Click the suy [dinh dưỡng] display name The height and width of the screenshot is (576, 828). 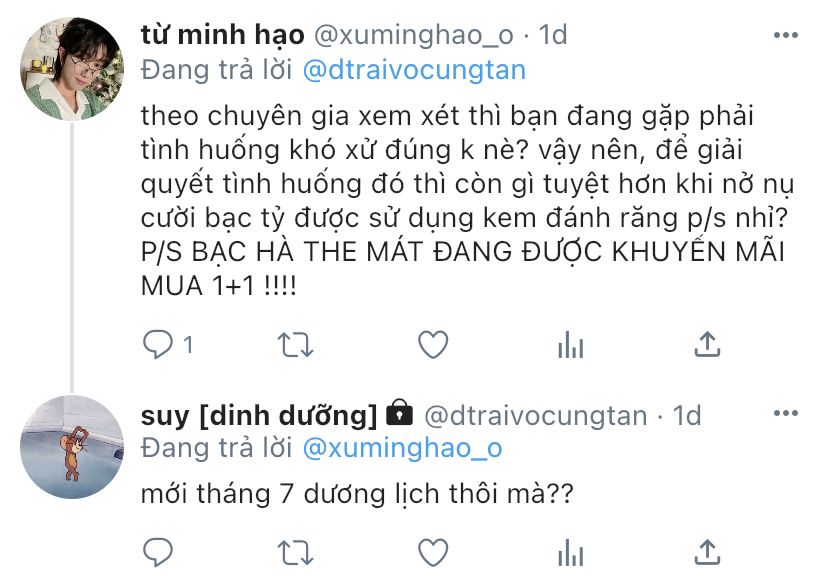pyautogui.click(x=259, y=416)
